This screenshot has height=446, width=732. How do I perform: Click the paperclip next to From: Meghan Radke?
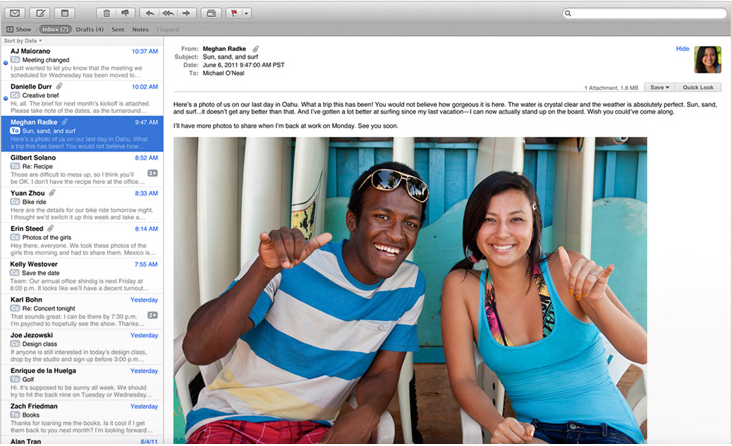coord(256,49)
